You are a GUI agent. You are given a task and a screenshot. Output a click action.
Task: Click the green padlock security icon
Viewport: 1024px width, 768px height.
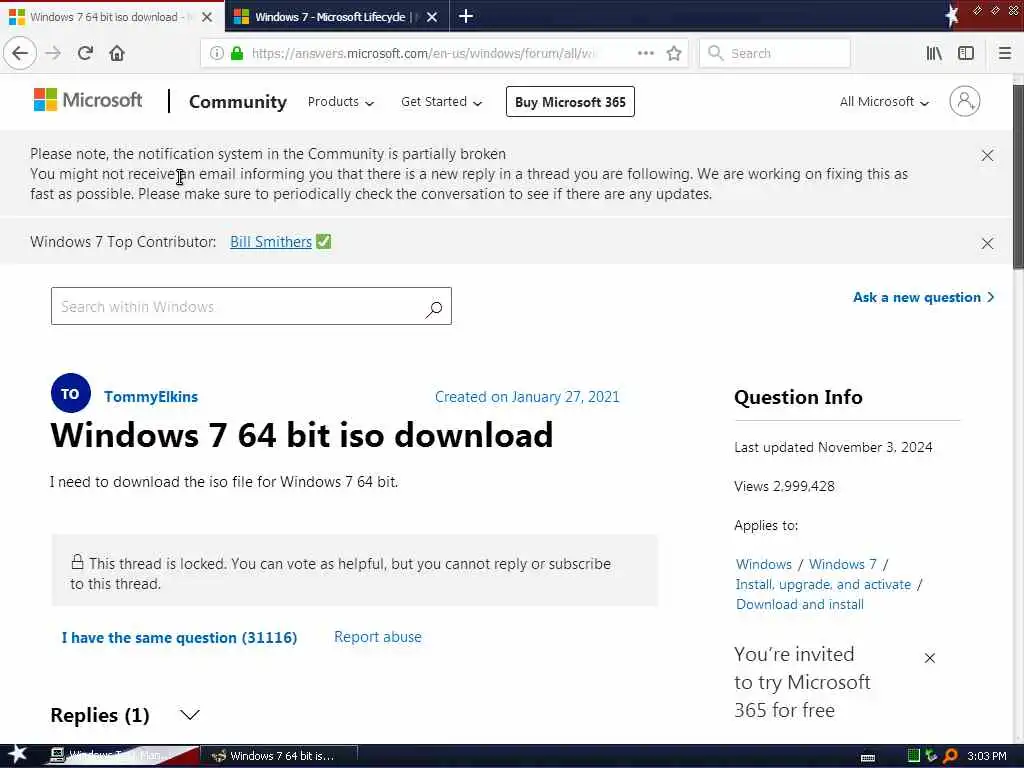[x=237, y=53]
